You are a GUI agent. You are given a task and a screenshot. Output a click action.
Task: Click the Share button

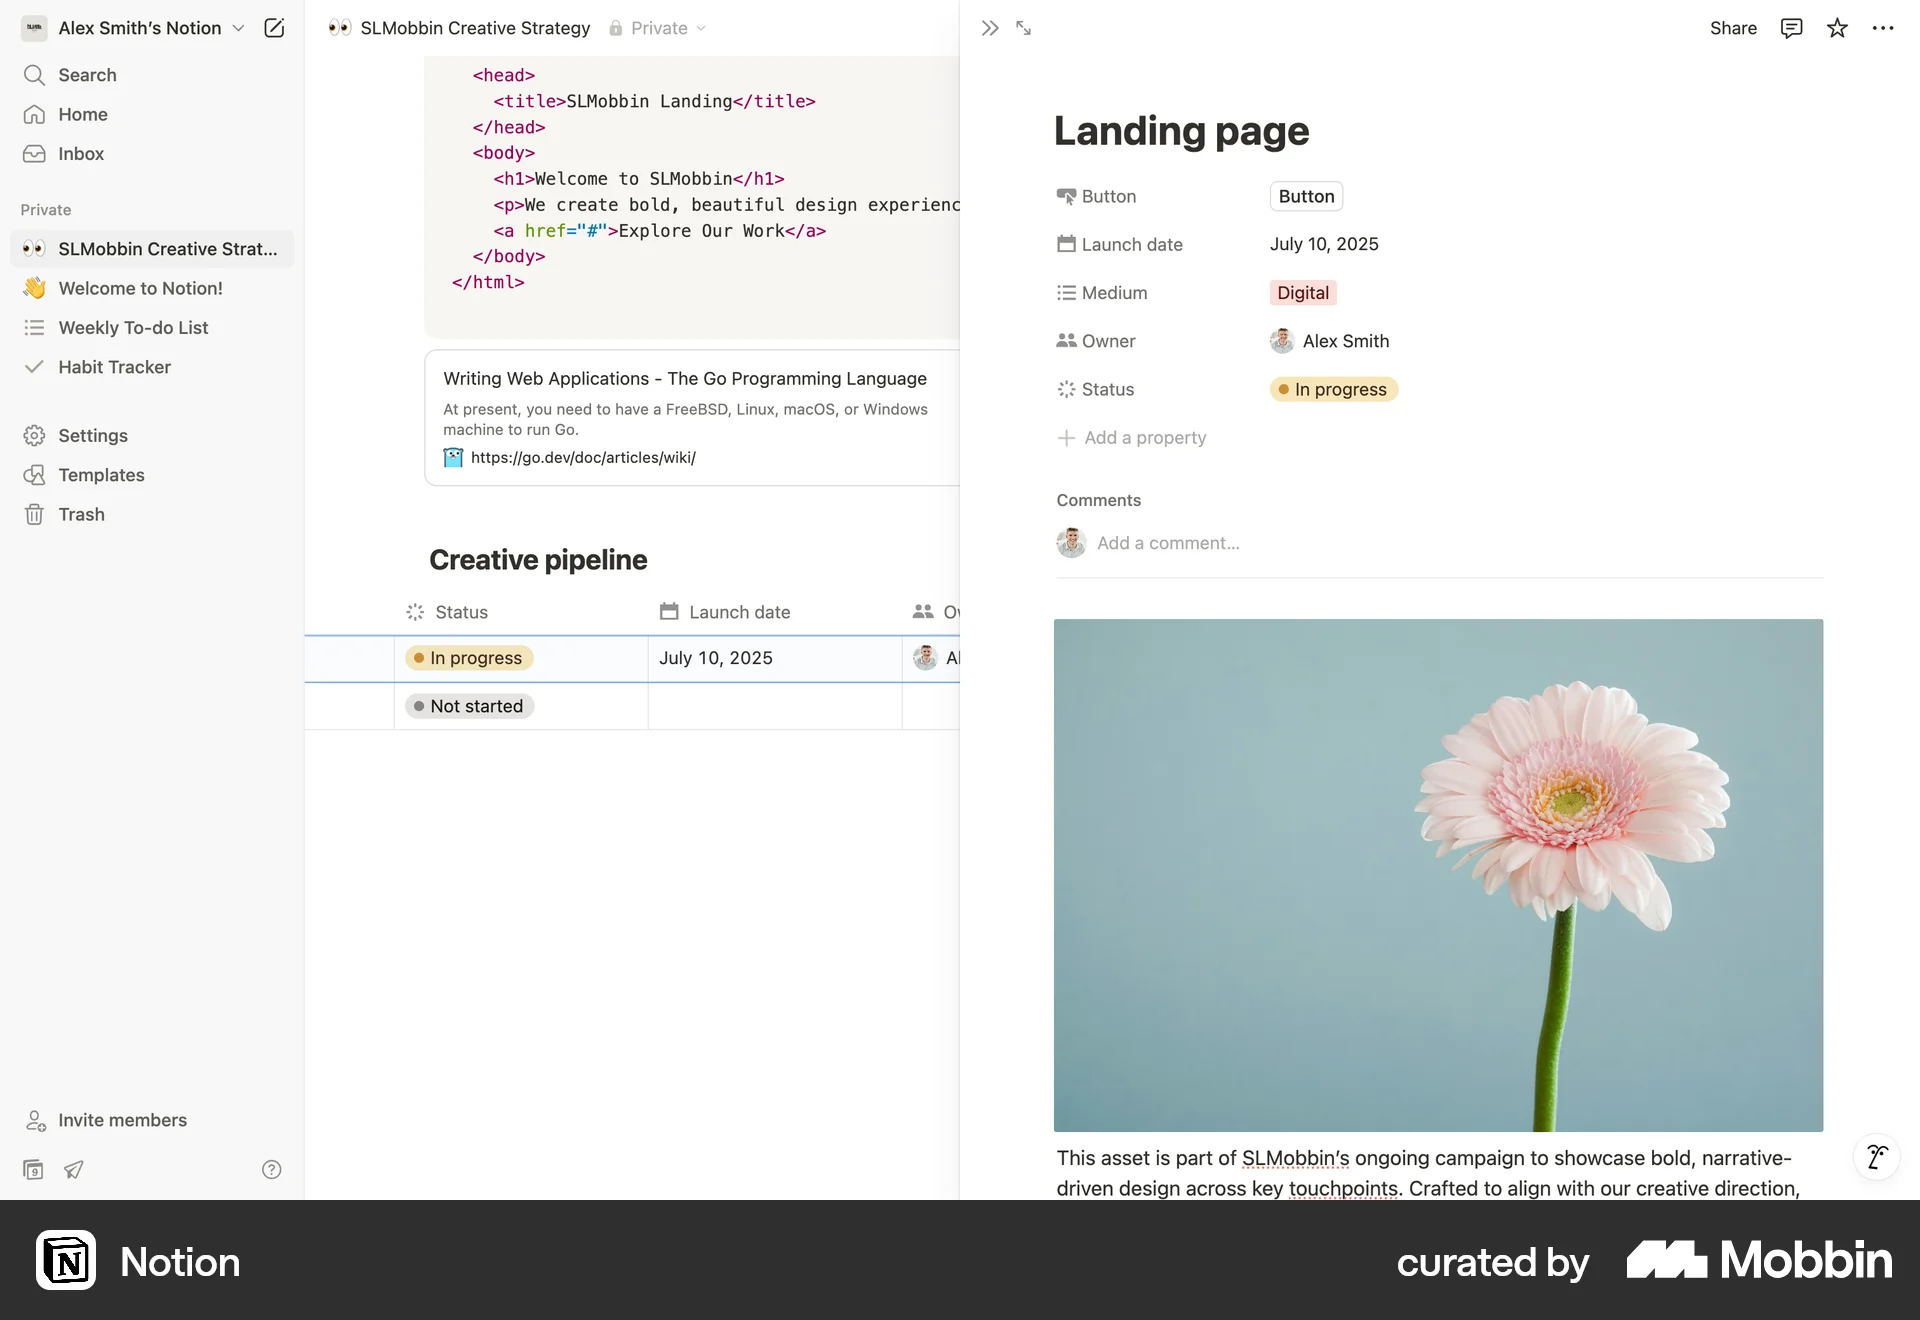coord(1733,28)
